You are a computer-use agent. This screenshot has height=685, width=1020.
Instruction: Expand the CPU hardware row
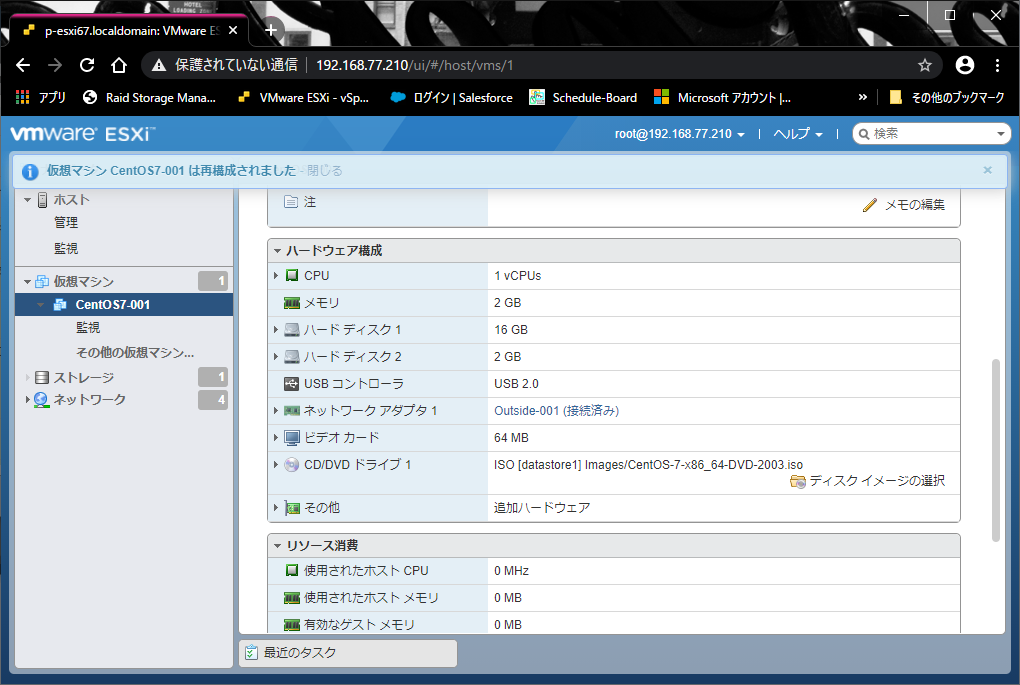(x=276, y=276)
